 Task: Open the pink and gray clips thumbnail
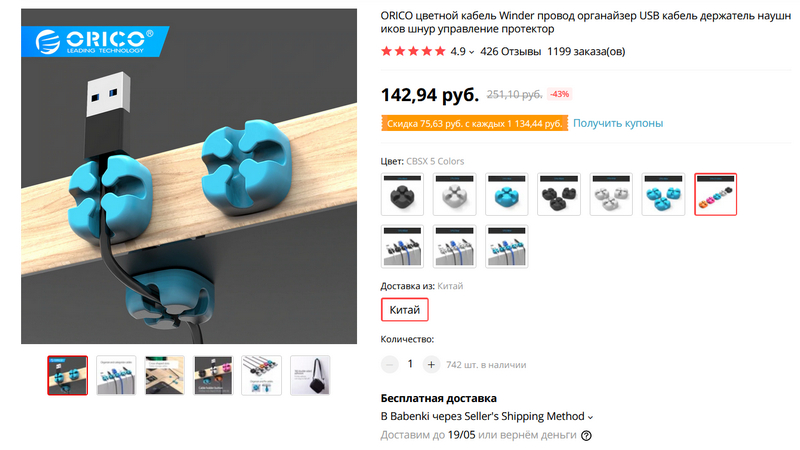[213, 376]
